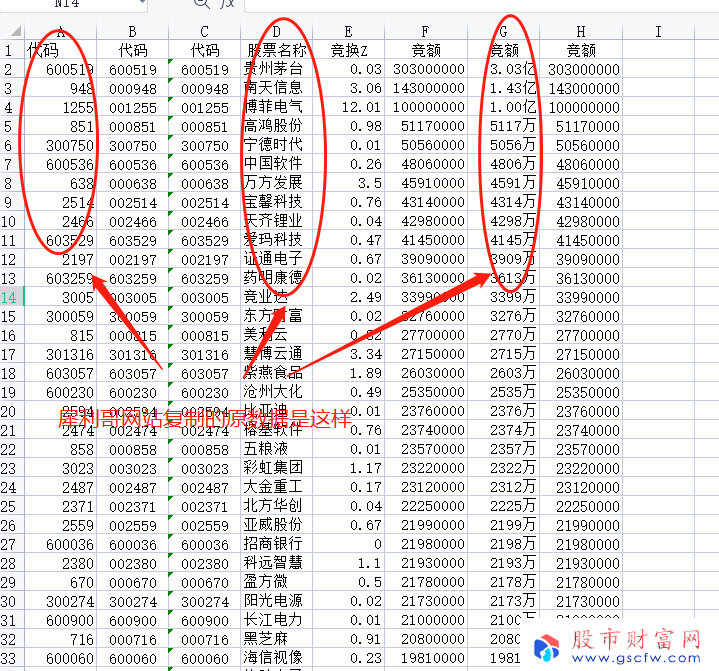This screenshot has height=671, width=719.
Task: Select the cell 博菲电气
Action: click(x=277, y=107)
